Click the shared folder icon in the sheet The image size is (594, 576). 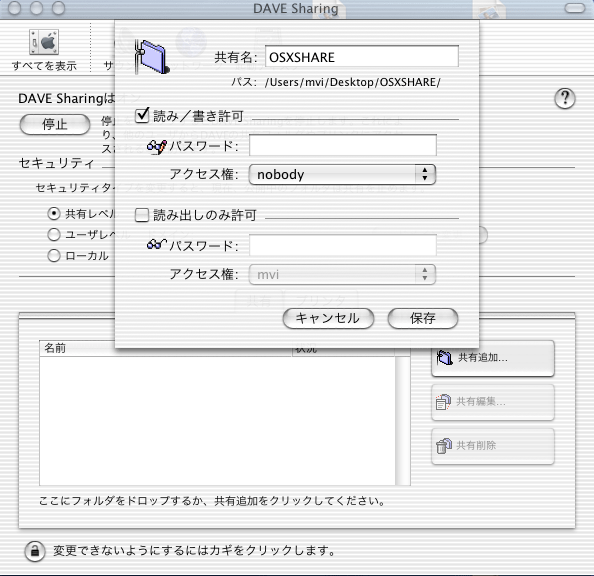[x=152, y=56]
